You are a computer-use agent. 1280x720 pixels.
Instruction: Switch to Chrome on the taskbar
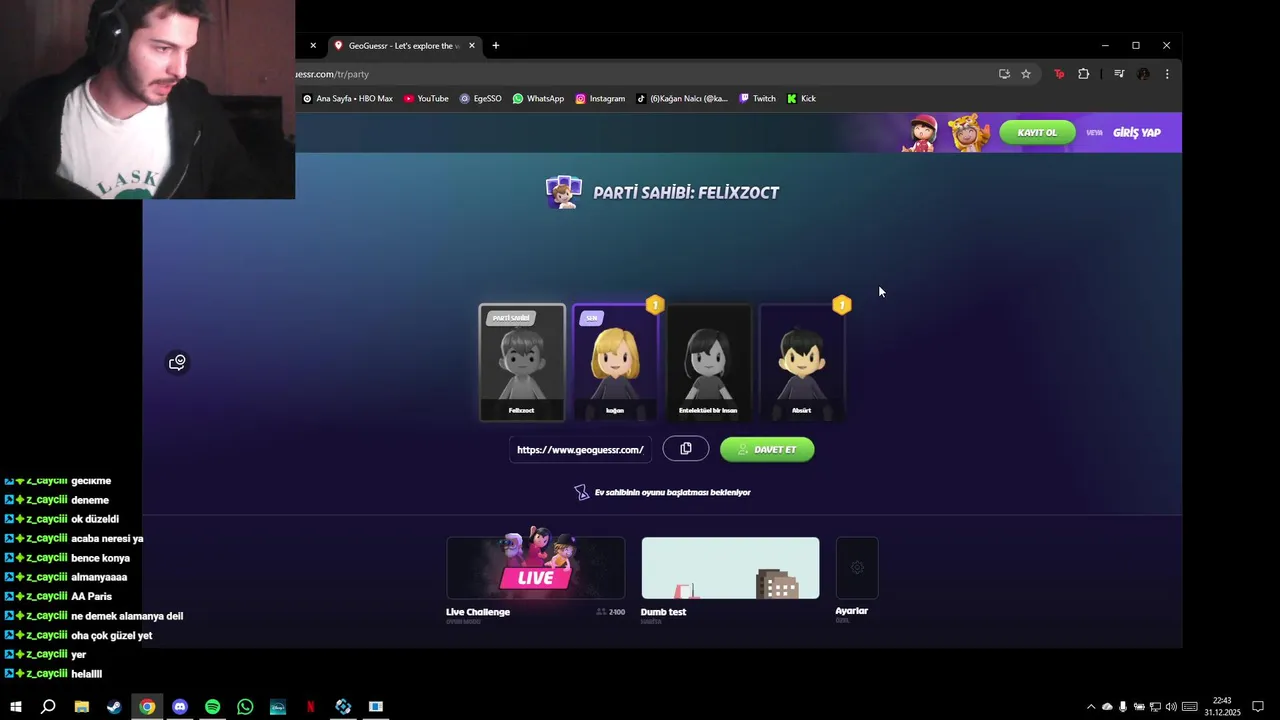[147, 707]
